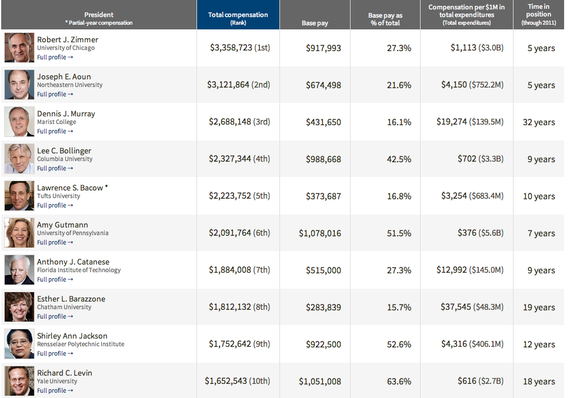Open Robert J. Zimmer's full profile link

pyautogui.click(x=55, y=57)
